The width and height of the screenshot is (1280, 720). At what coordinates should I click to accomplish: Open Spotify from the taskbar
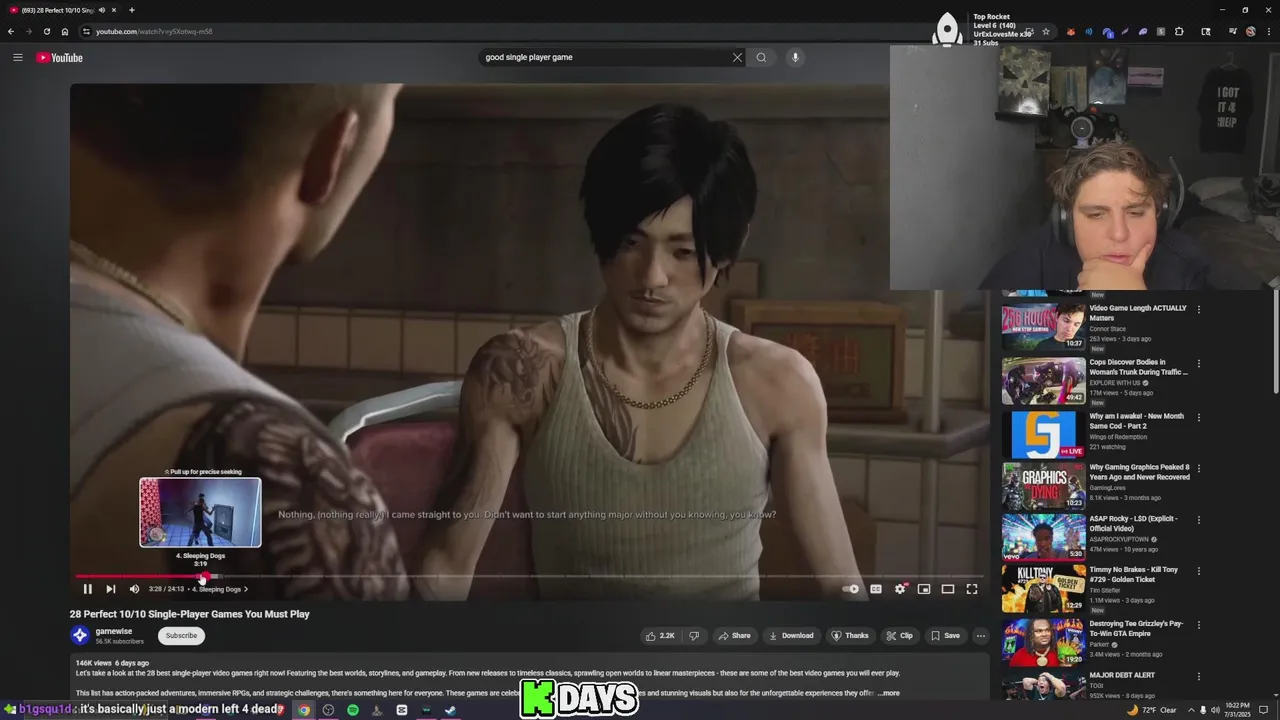coord(353,710)
